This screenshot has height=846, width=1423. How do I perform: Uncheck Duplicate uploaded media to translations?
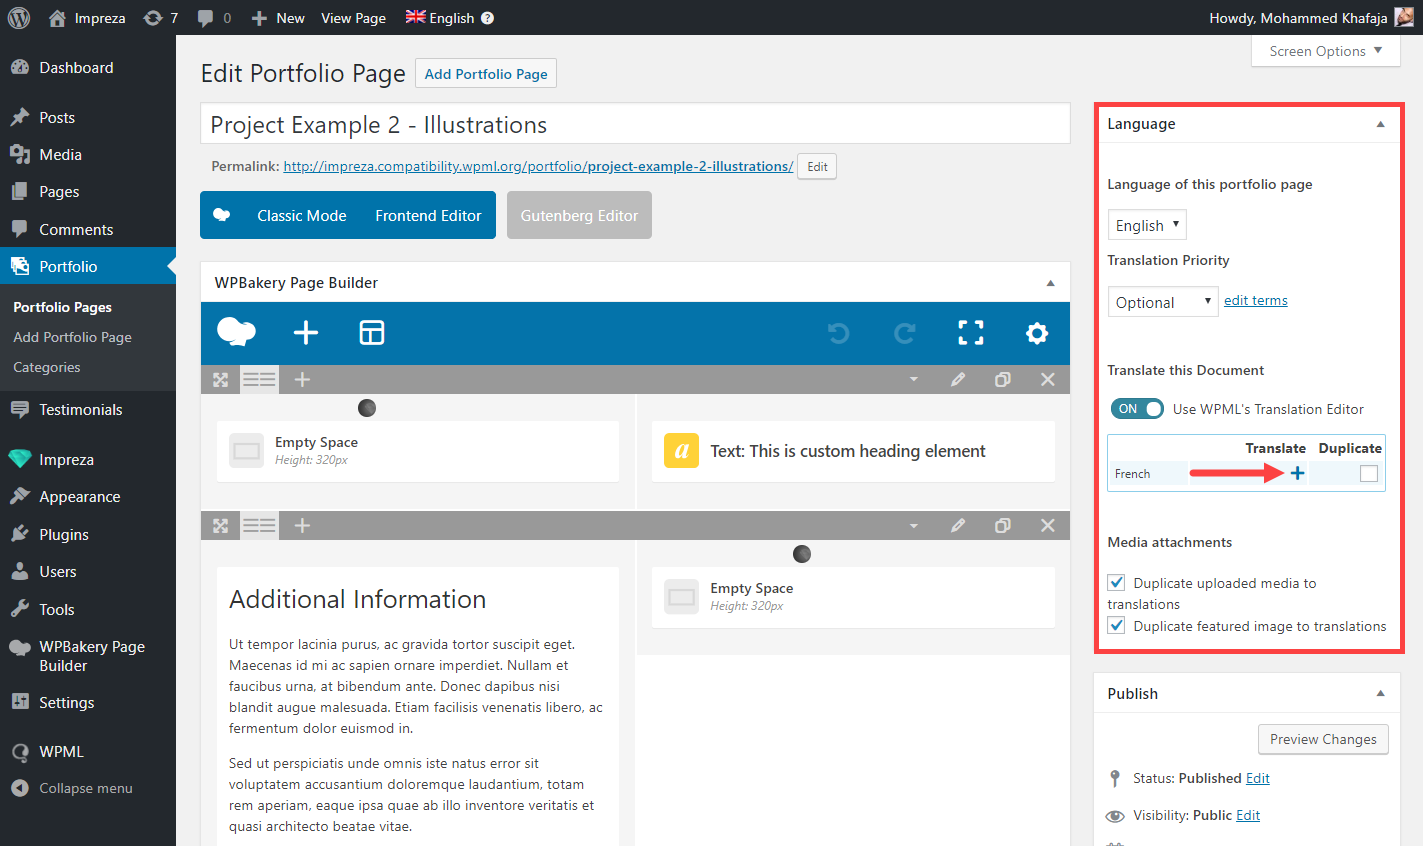[x=1117, y=582]
